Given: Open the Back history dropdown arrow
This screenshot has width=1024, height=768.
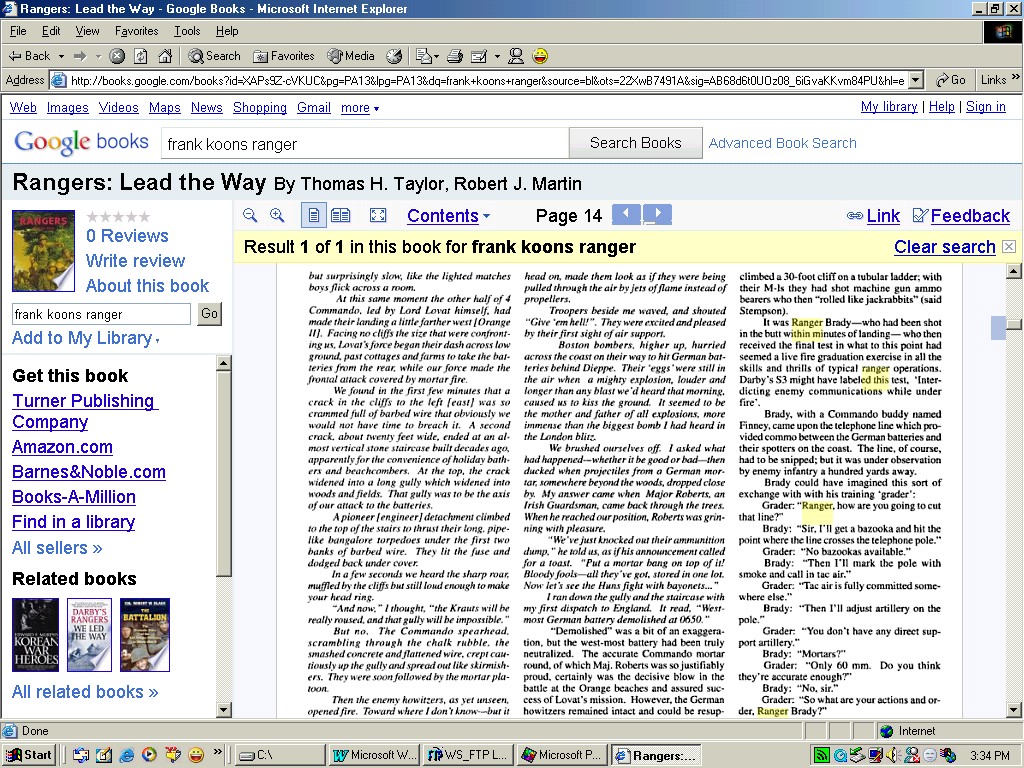Looking at the screenshot, I should click(x=61, y=56).
